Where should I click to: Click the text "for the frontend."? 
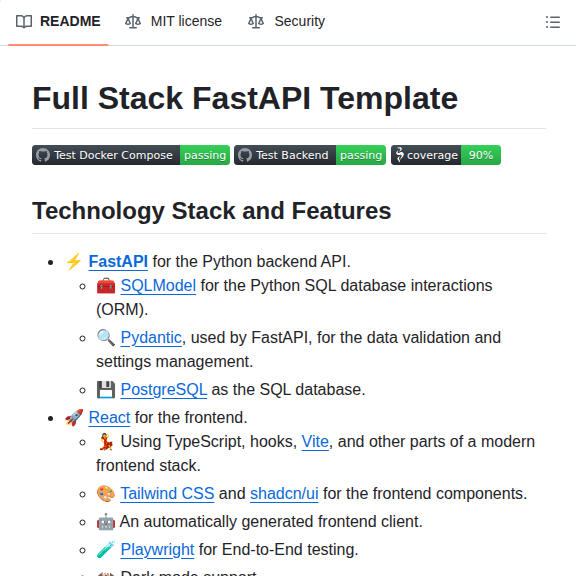tap(191, 417)
